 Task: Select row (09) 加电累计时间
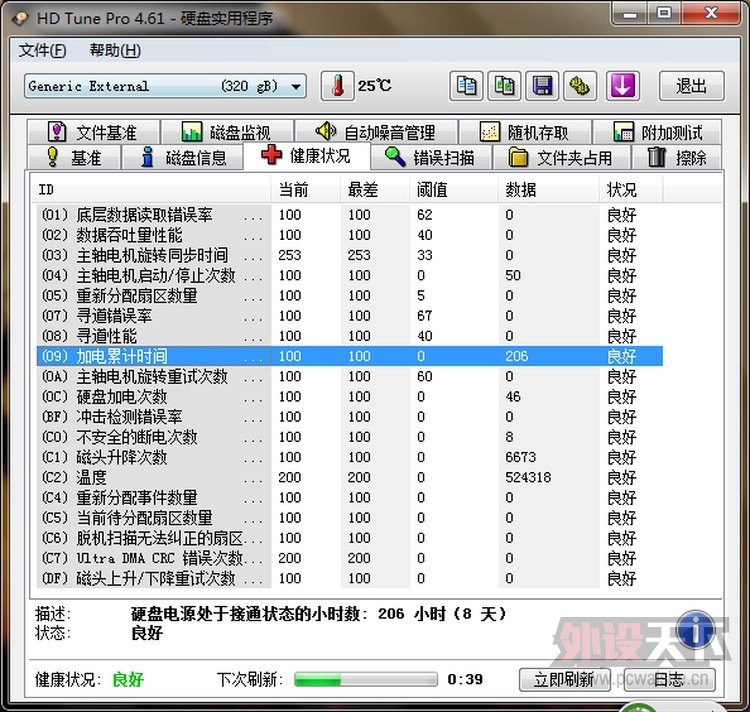[x=350, y=356]
